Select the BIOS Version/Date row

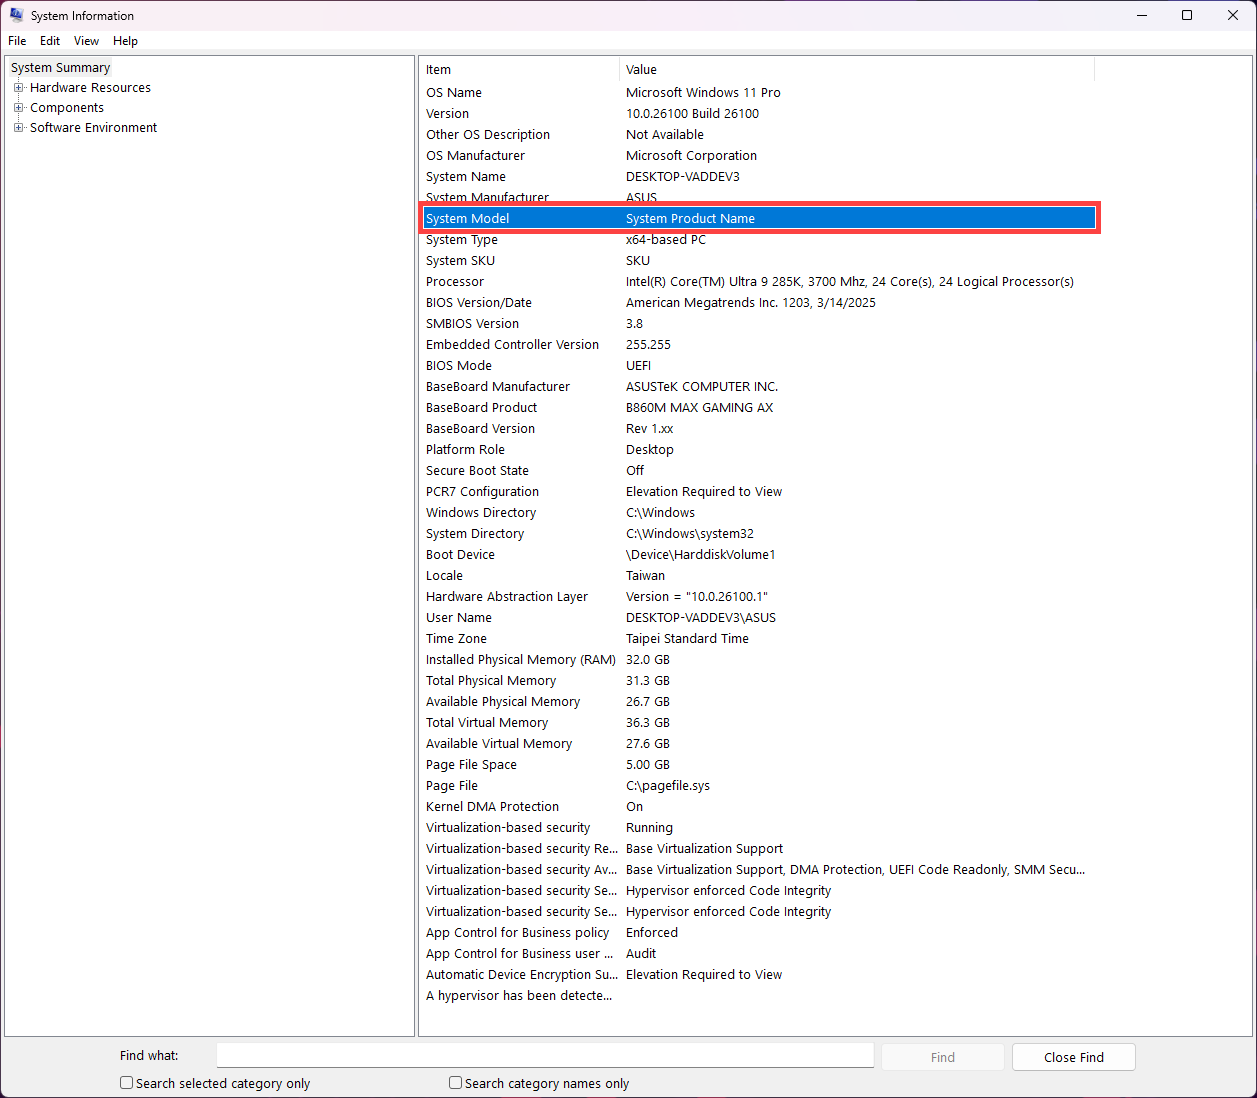tap(758, 303)
